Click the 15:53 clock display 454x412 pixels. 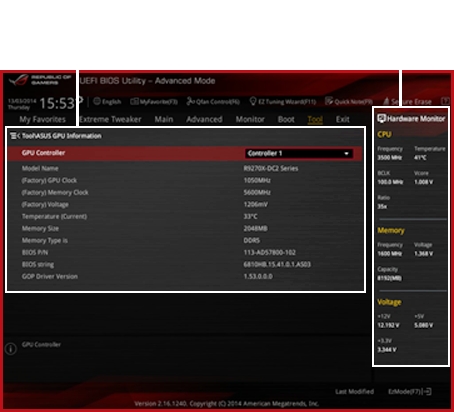[57, 104]
